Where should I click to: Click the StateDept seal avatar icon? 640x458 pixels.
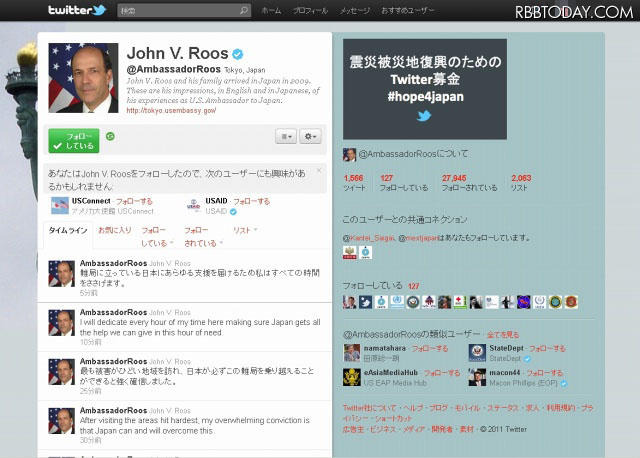pyautogui.click(x=477, y=353)
